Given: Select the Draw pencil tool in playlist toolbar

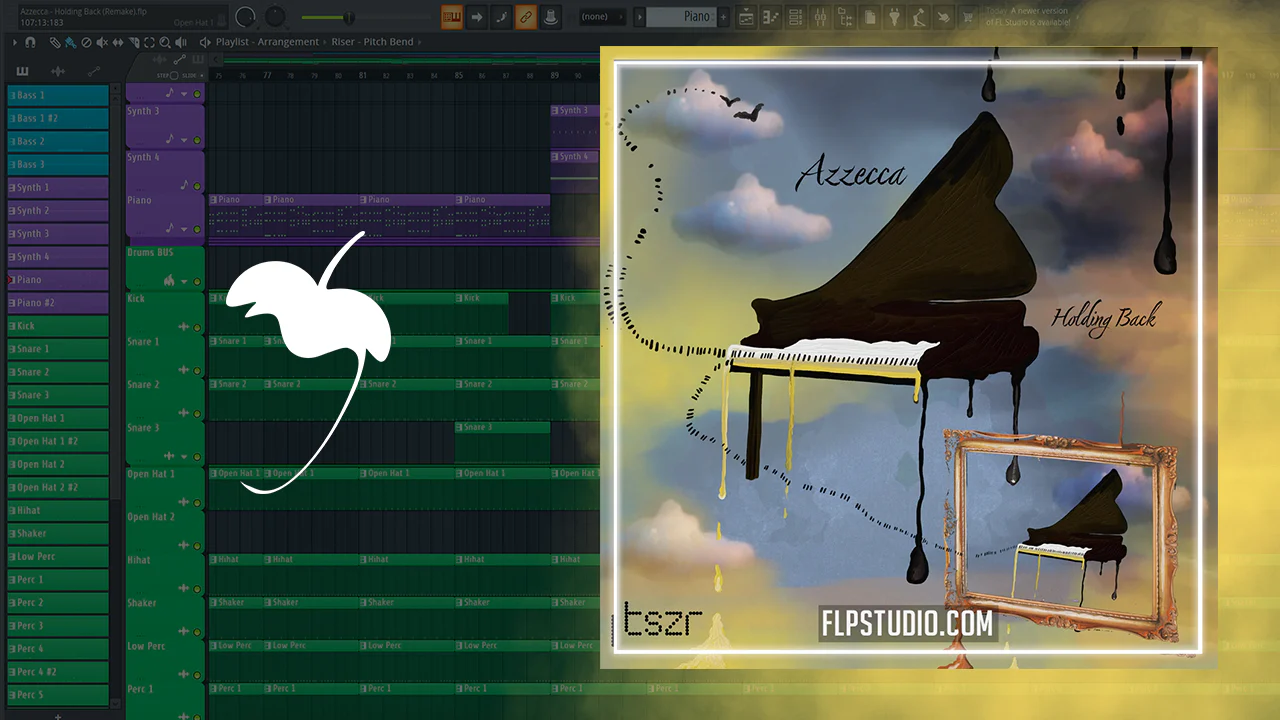Looking at the screenshot, I should click(x=55, y=42).
